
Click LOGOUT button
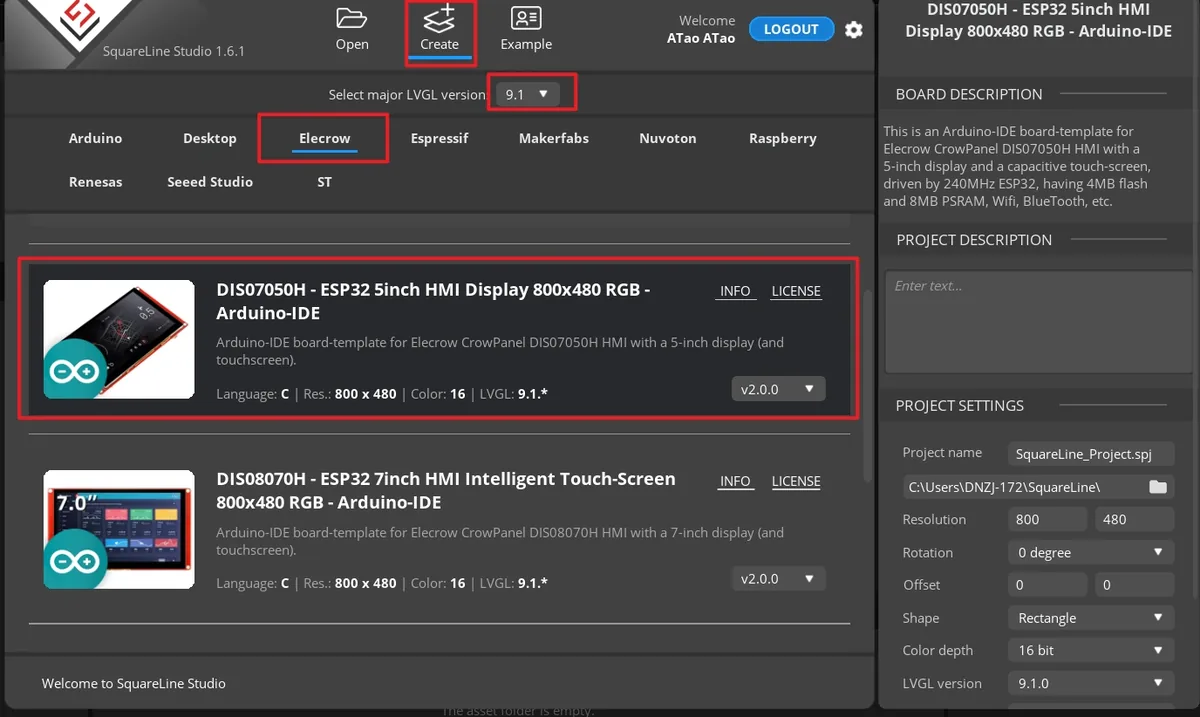pos(791,29)
